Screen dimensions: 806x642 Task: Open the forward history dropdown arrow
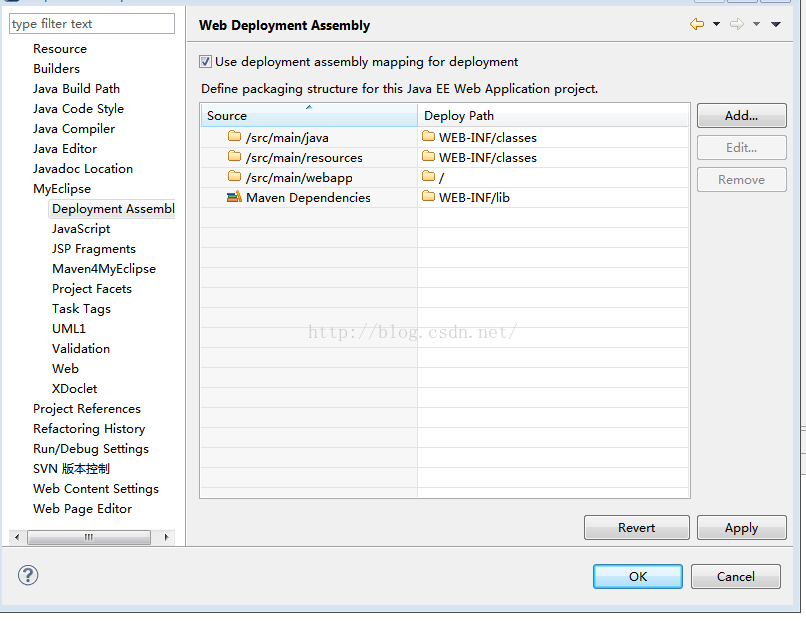tap(756, 24)
